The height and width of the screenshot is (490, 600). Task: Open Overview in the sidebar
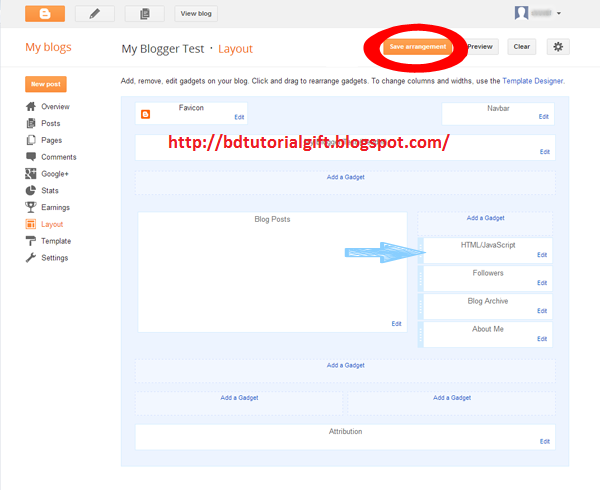tap(55, 106)
